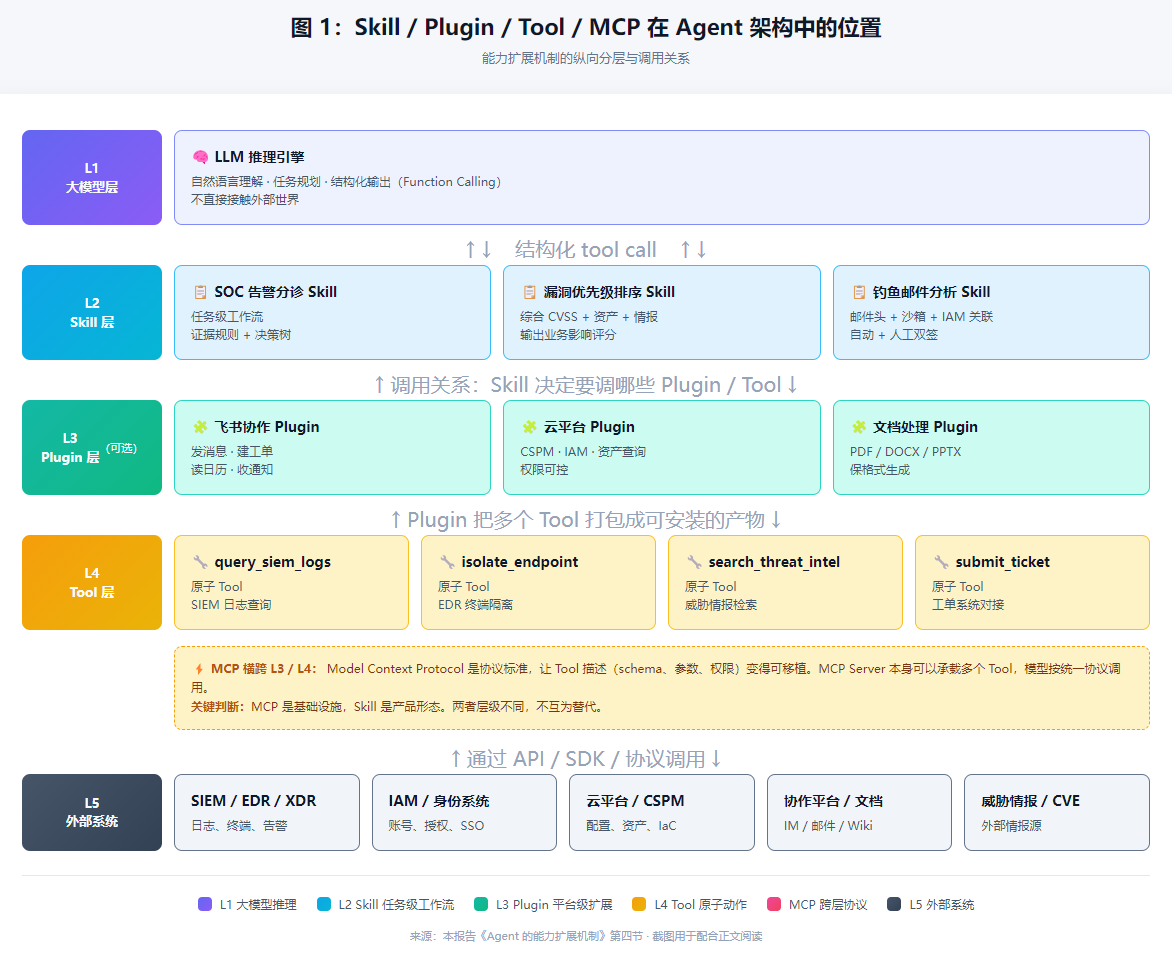Click the wrench icon of search_threat_intel
This screenshot has height=968, width=1172.
coord(694,562)
